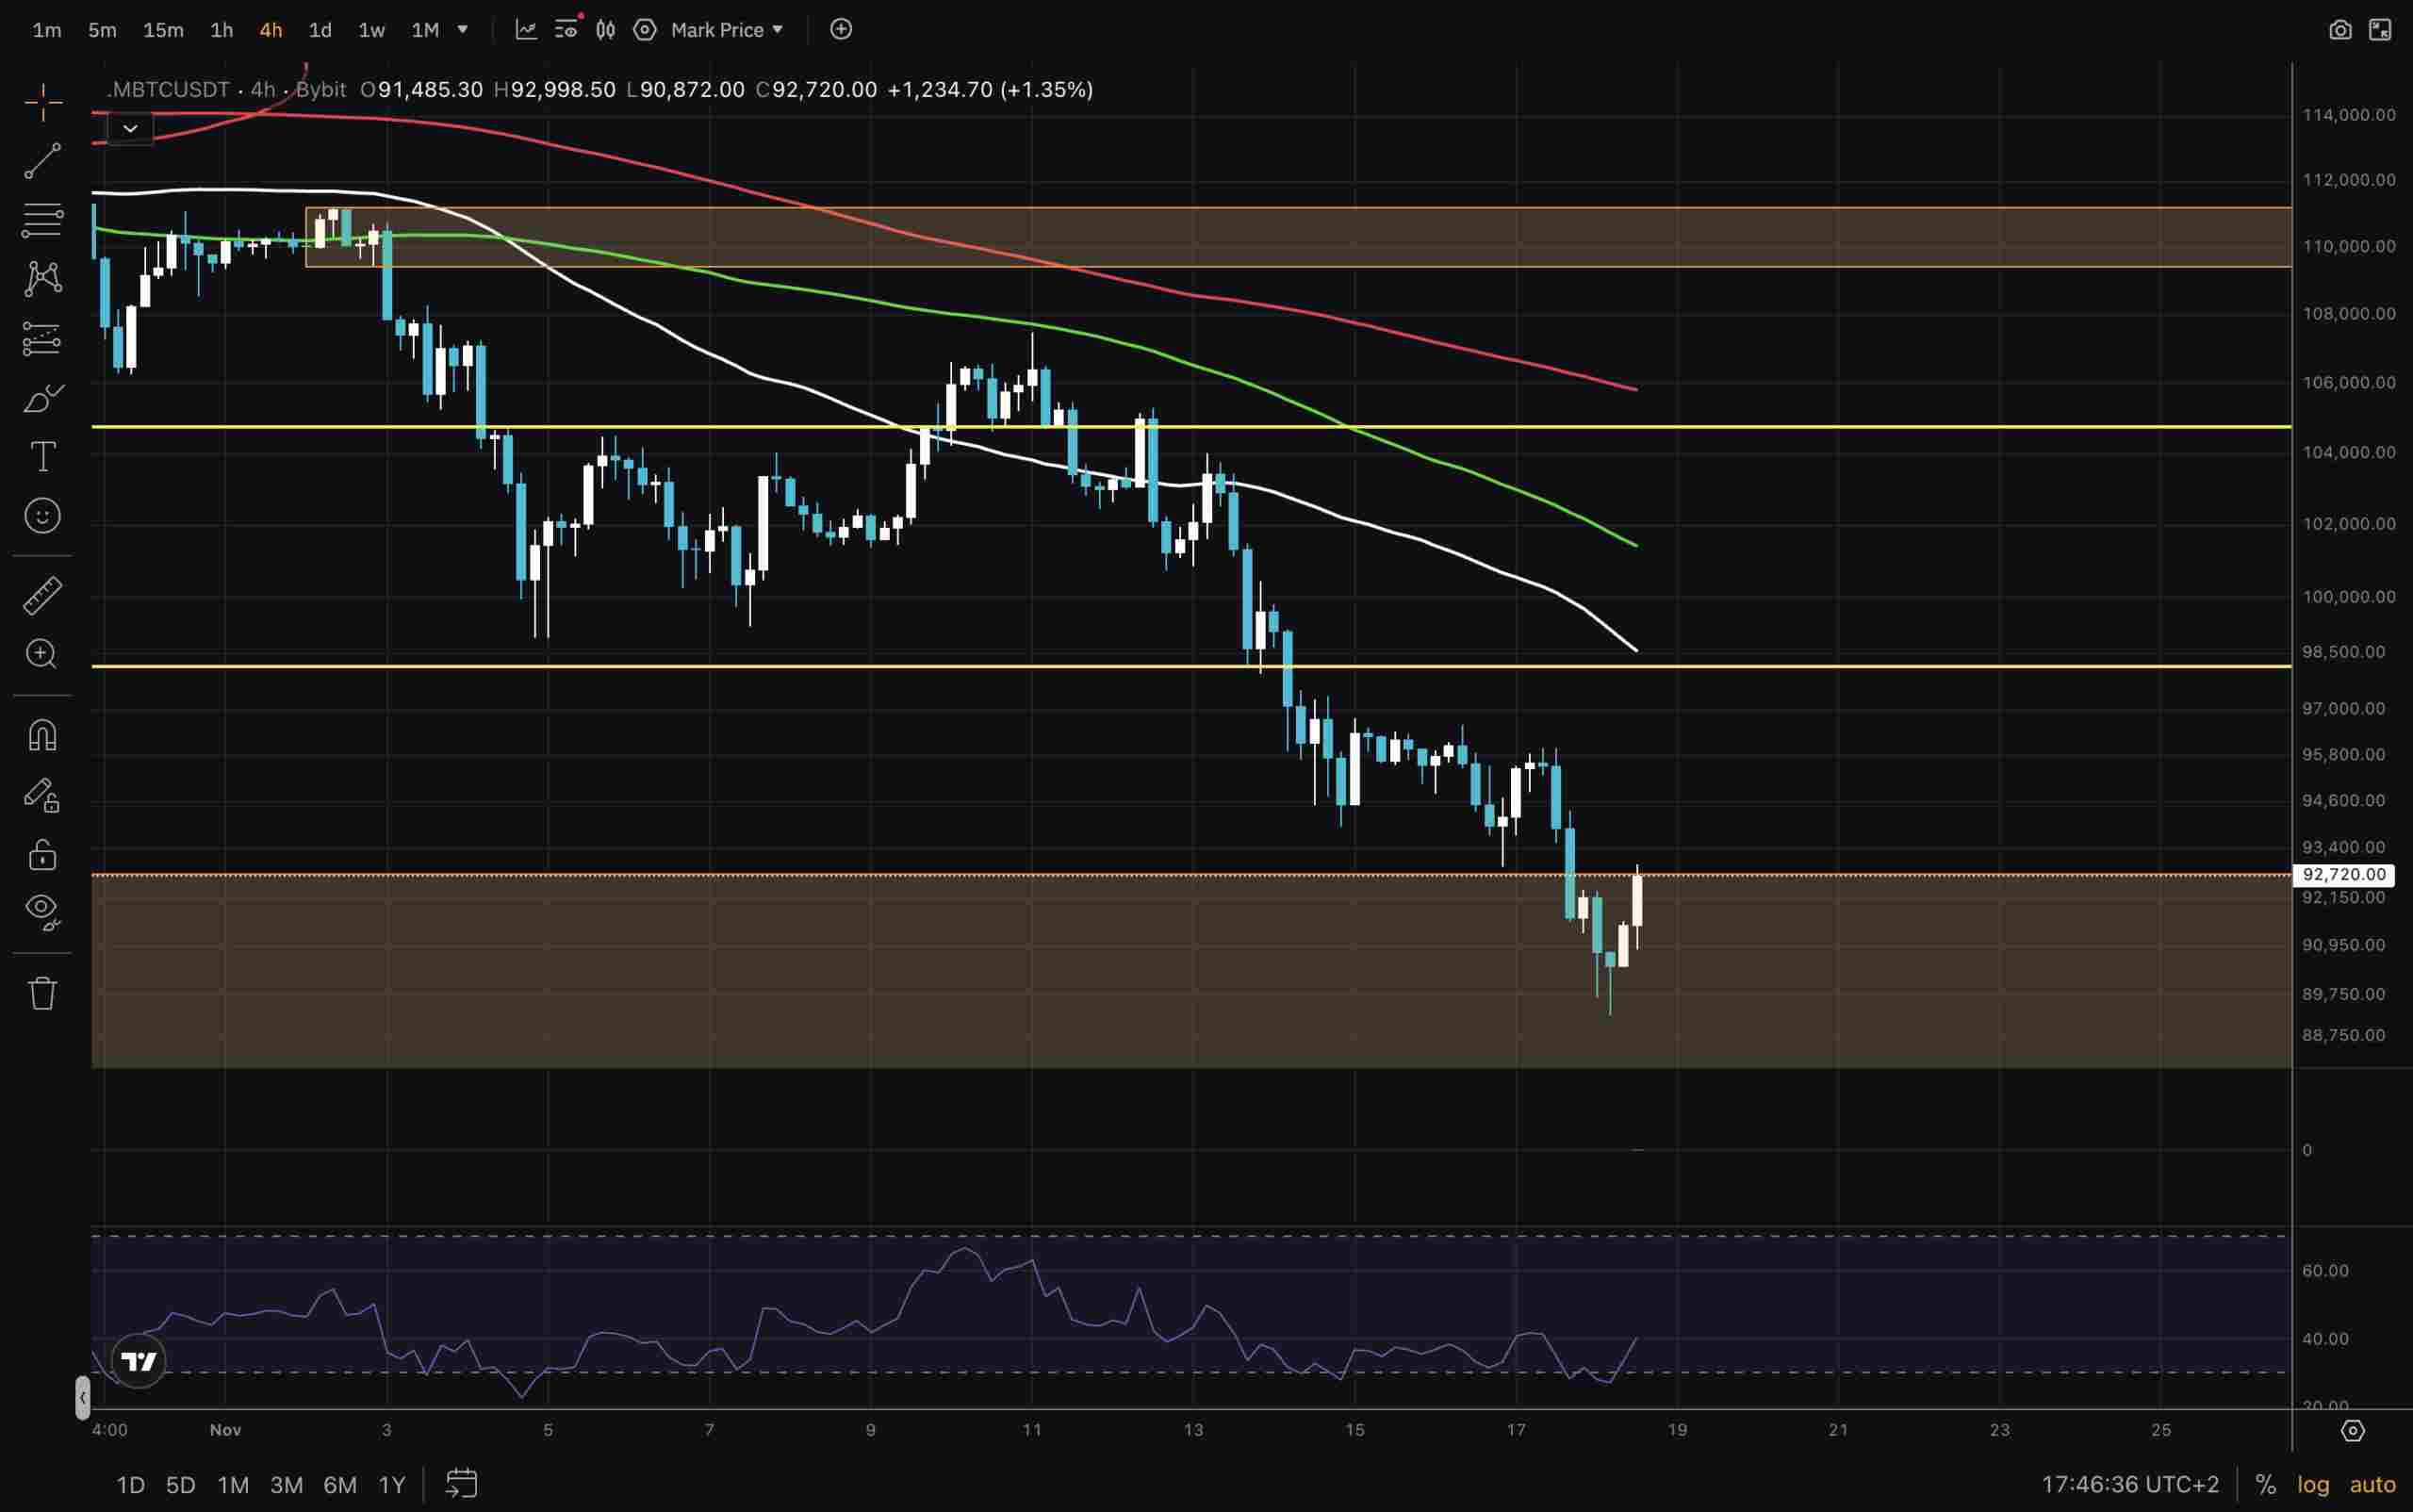Expand more timeframes dropdown arrow
Viewport: 2413px width, 1512px height.
[463, 30]
